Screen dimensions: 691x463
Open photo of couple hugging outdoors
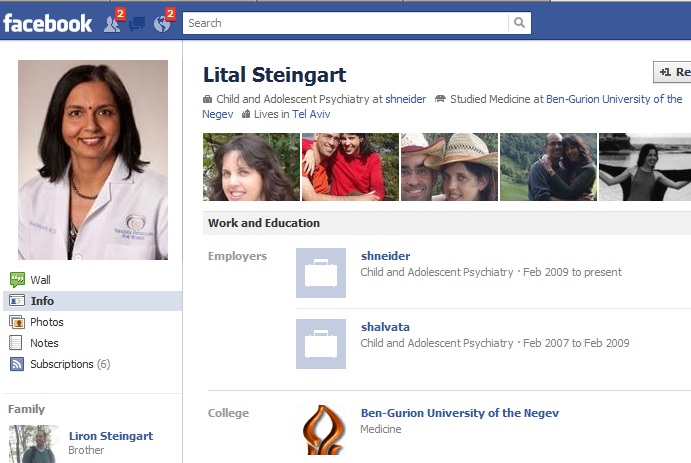point(548,167)
